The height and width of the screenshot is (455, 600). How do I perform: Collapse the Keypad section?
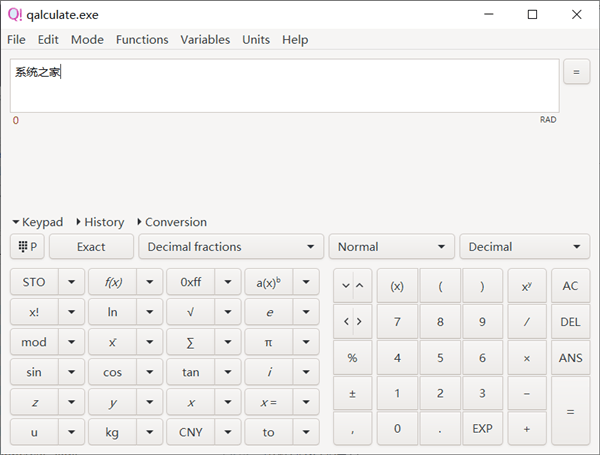tap(38, 222)
